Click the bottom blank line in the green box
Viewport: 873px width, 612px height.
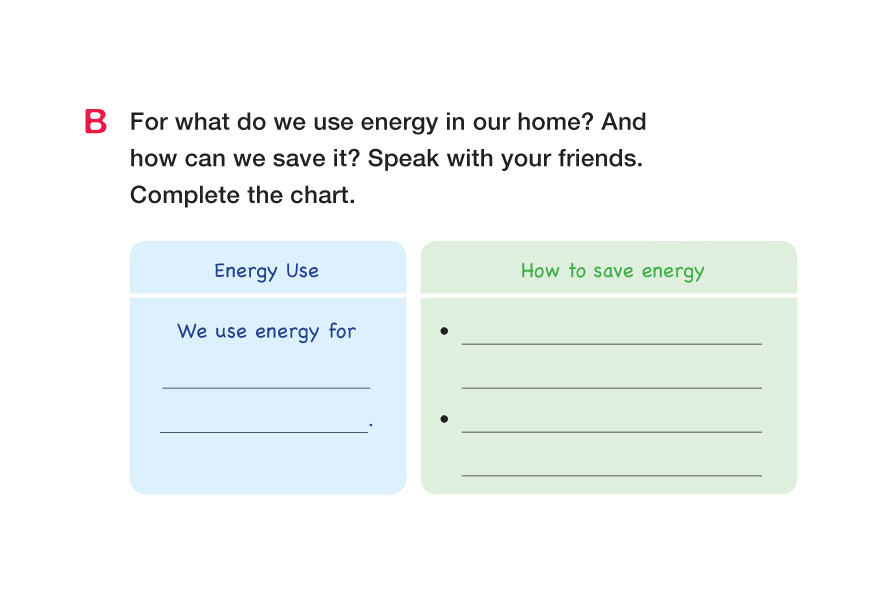pos(611,473)
